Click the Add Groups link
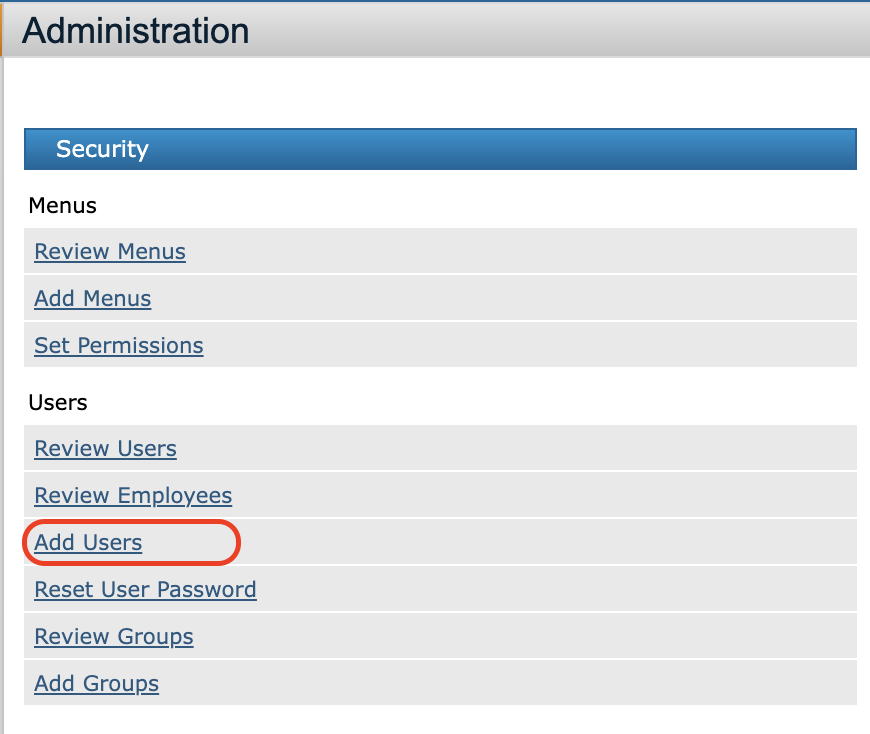Image resolution: width=870 pixels, height=734 pixels. click(96, 683)
